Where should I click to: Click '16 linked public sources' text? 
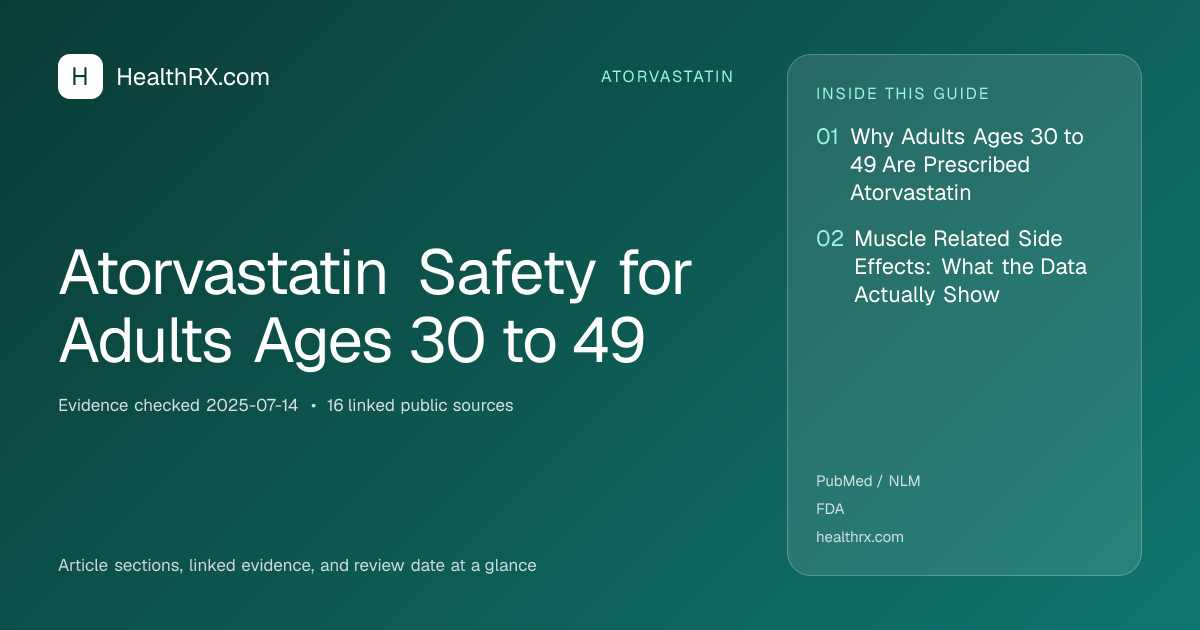(x=420, y=406)
